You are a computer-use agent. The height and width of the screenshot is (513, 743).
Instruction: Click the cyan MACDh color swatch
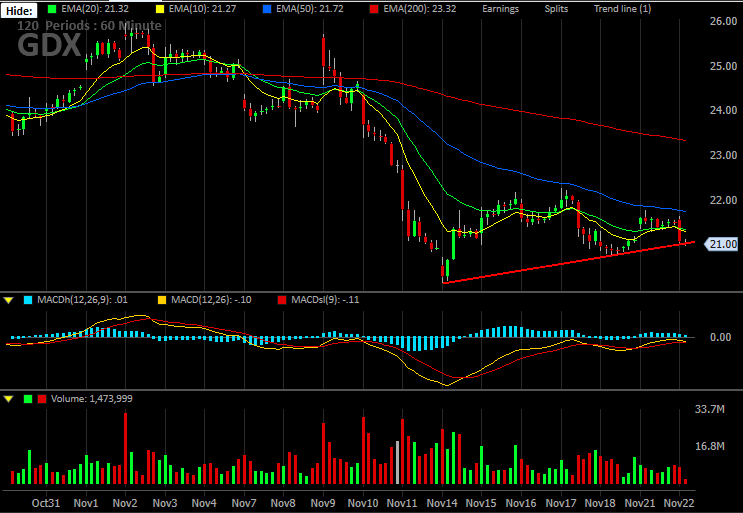click(x=28, y=300)
